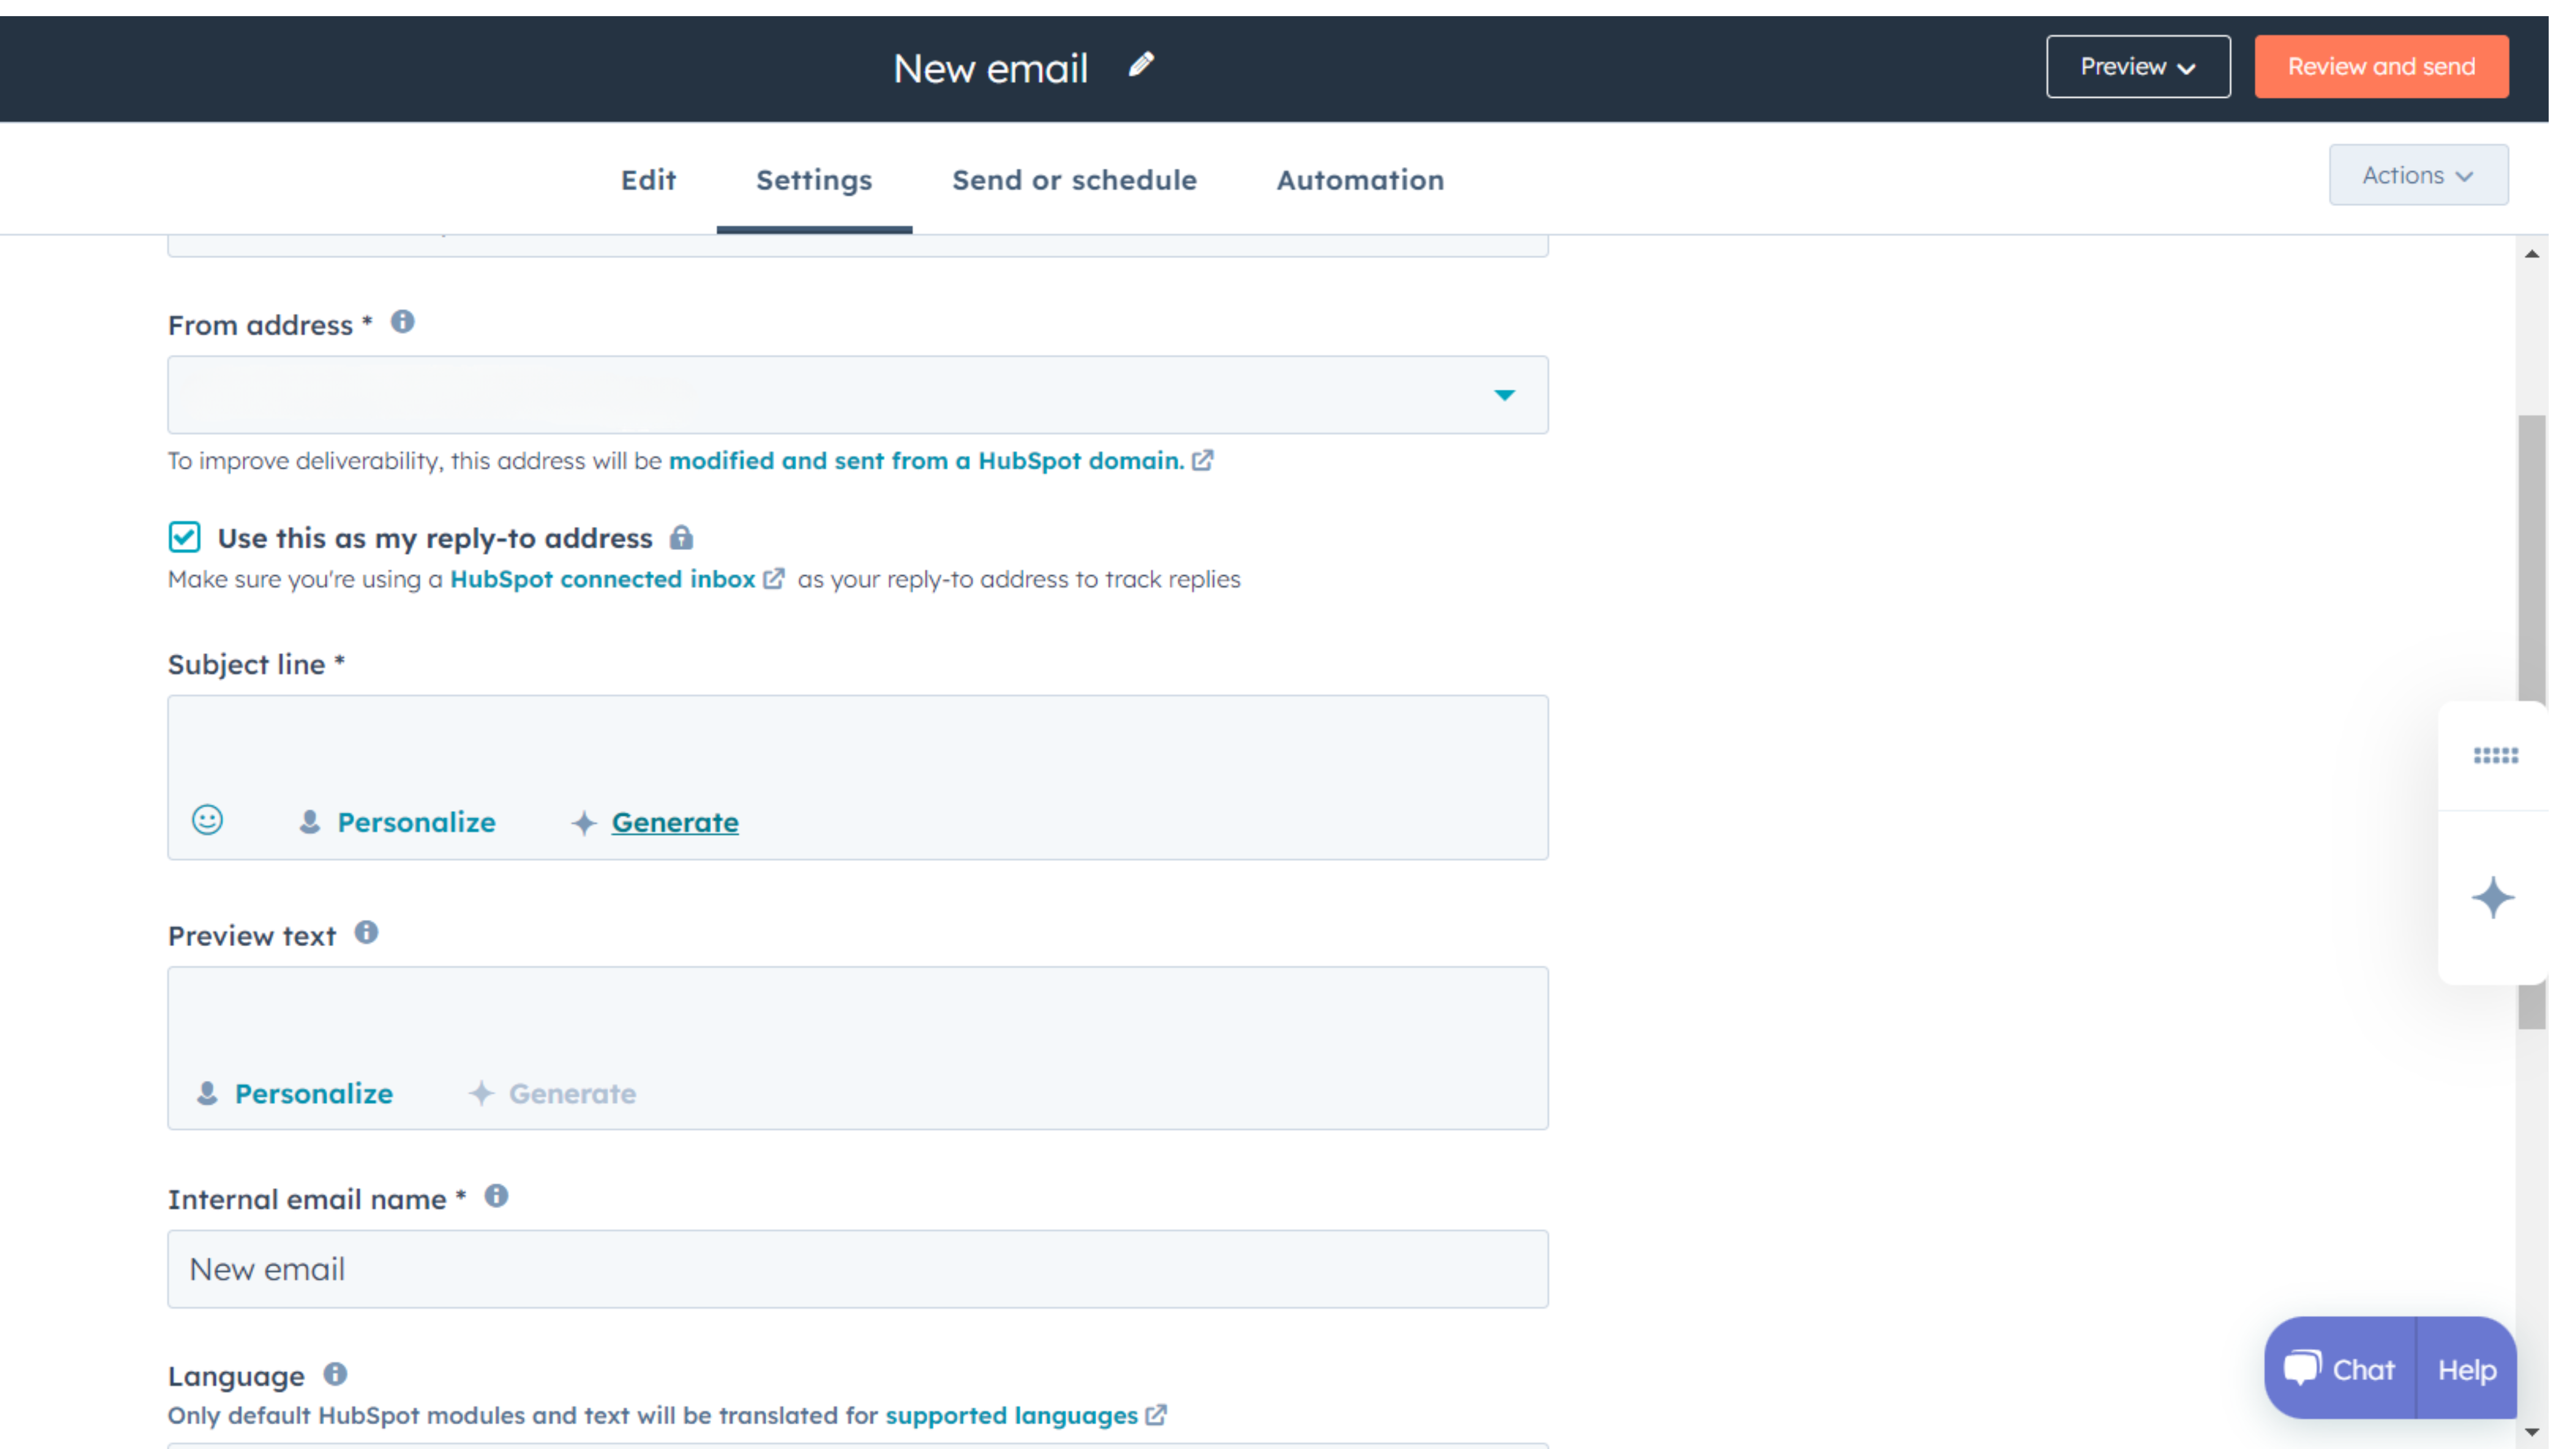The image size is (2576, 1449).
Task: Click Preview text info icon
Action: tap(367, 932)
